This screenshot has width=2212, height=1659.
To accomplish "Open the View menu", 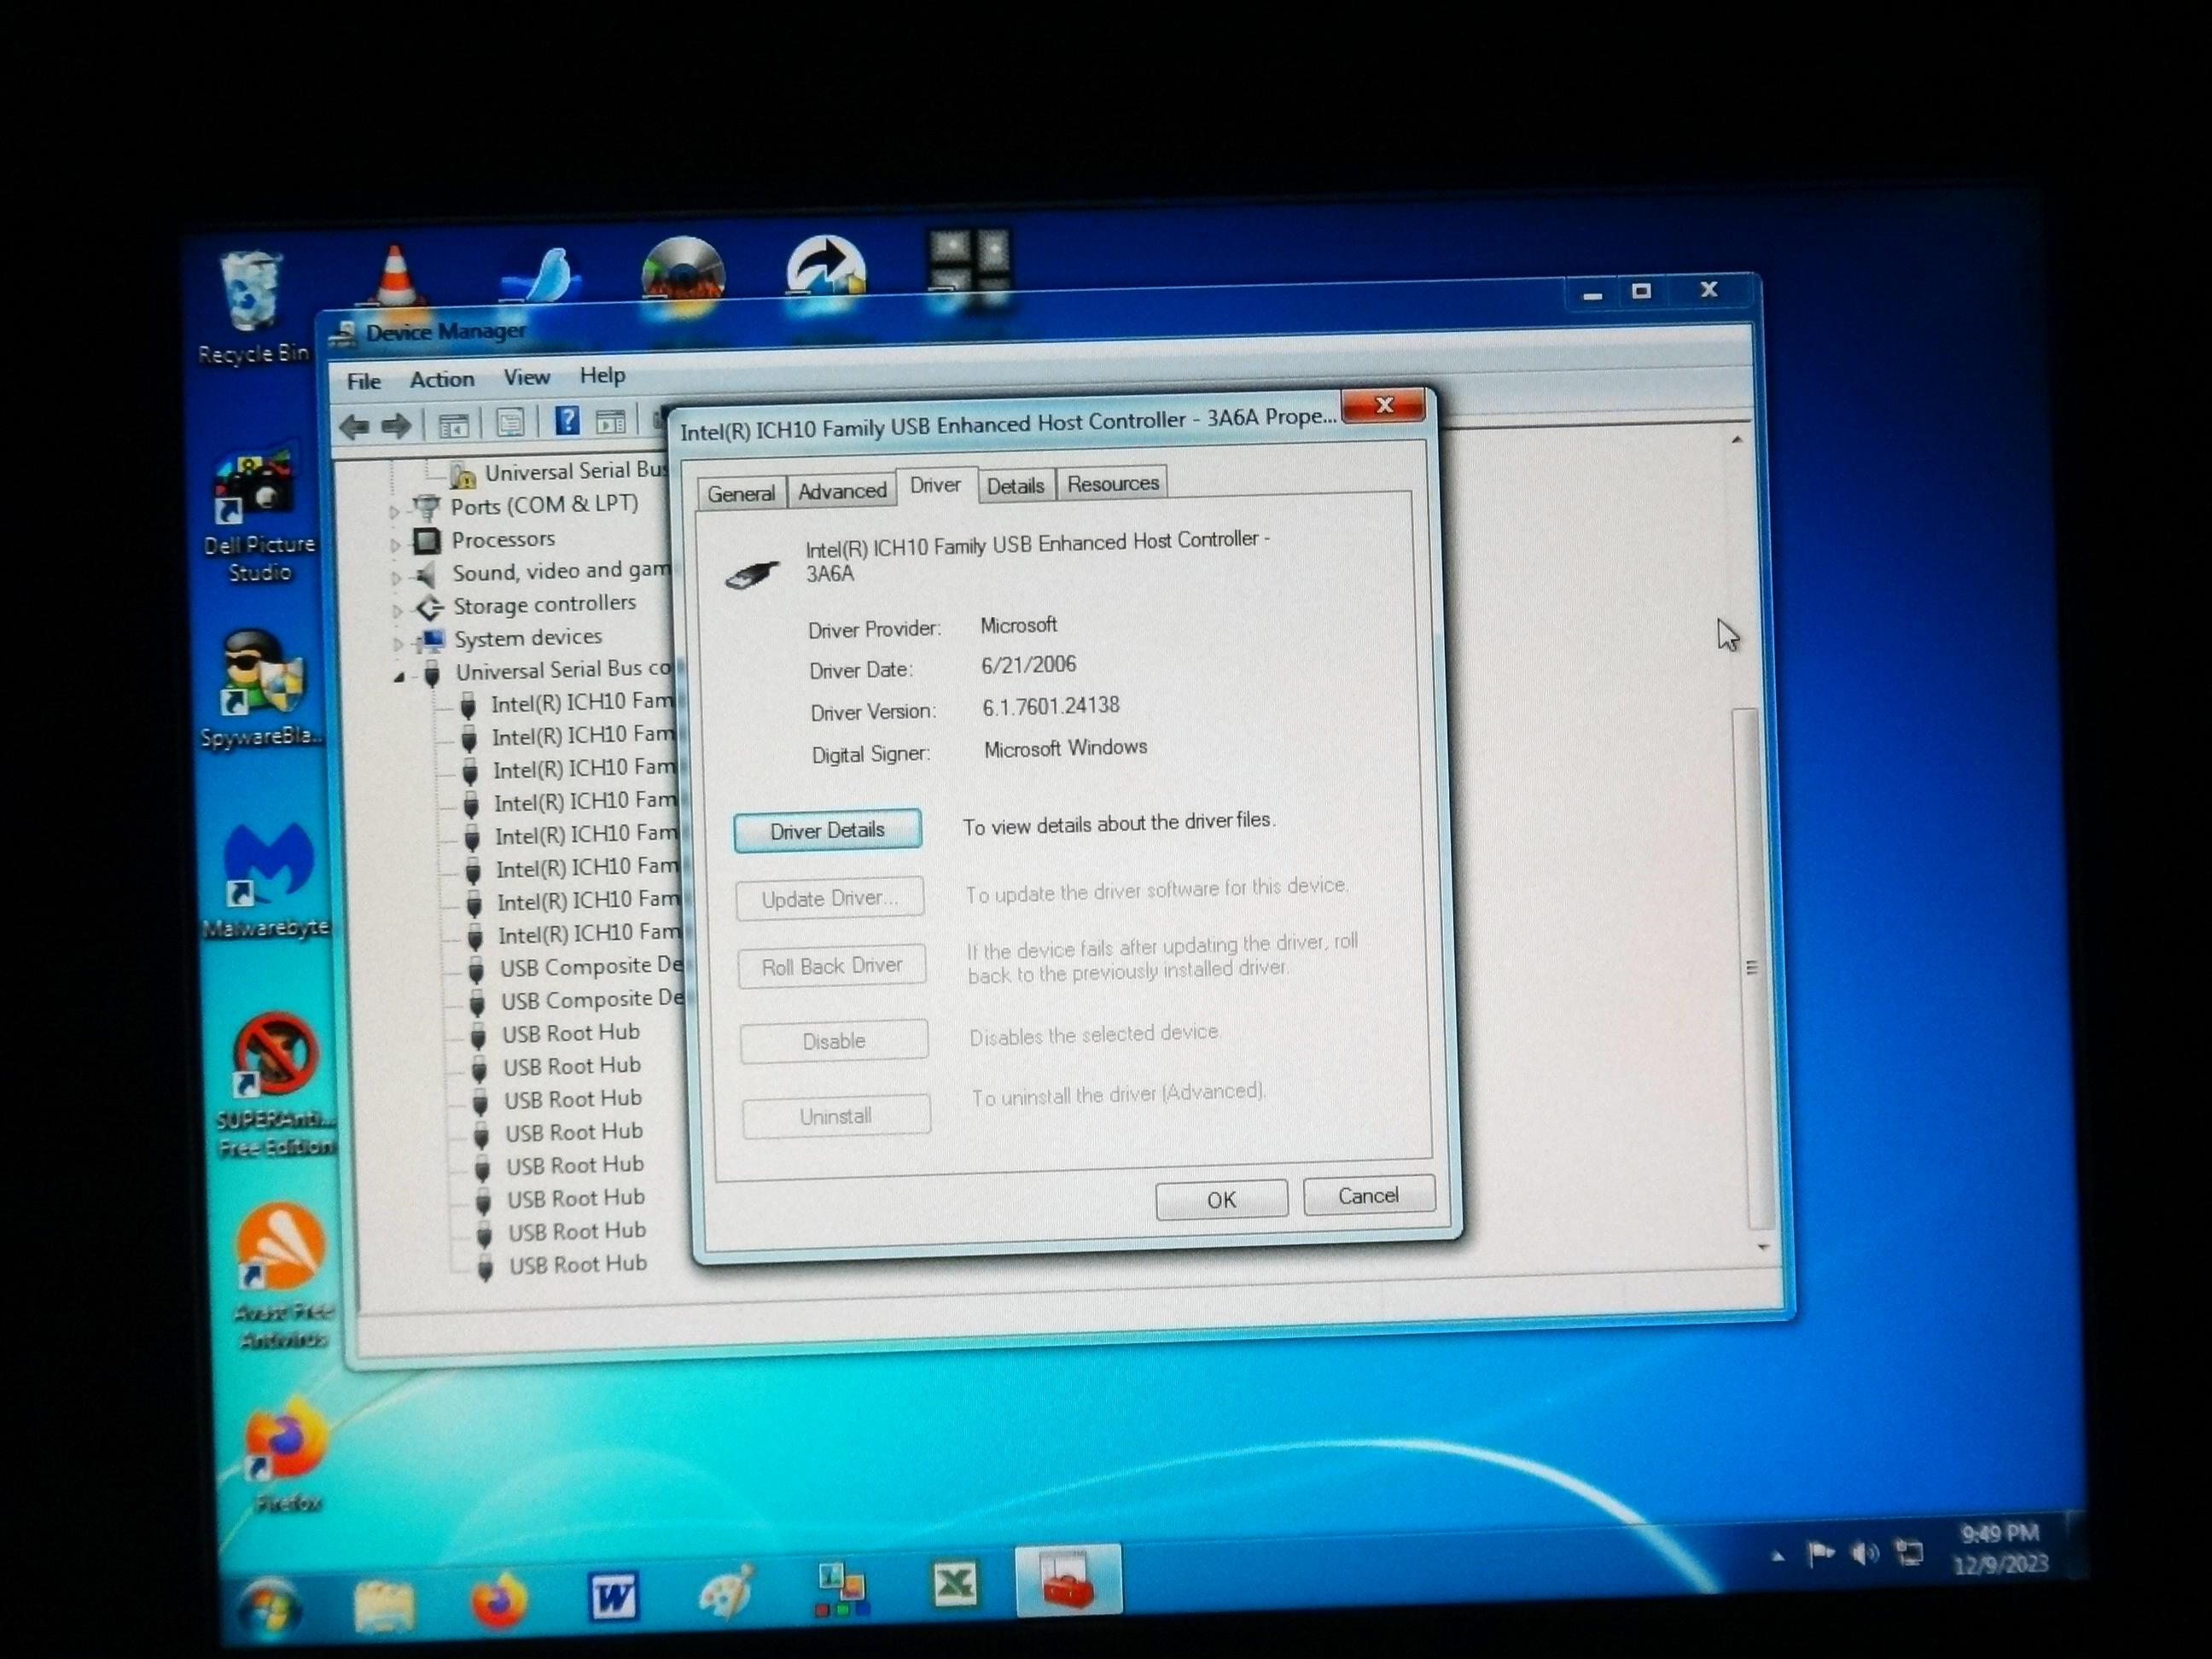I will 527,377.
